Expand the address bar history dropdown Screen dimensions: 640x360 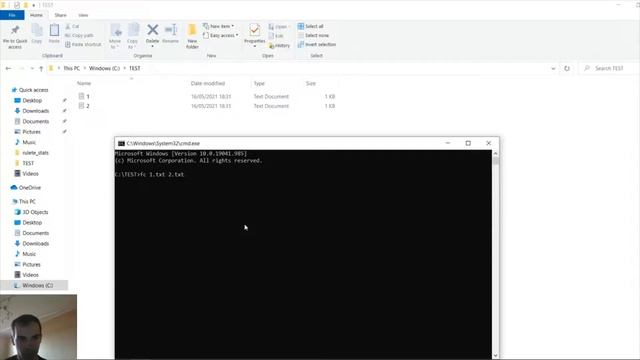(553, 68)
